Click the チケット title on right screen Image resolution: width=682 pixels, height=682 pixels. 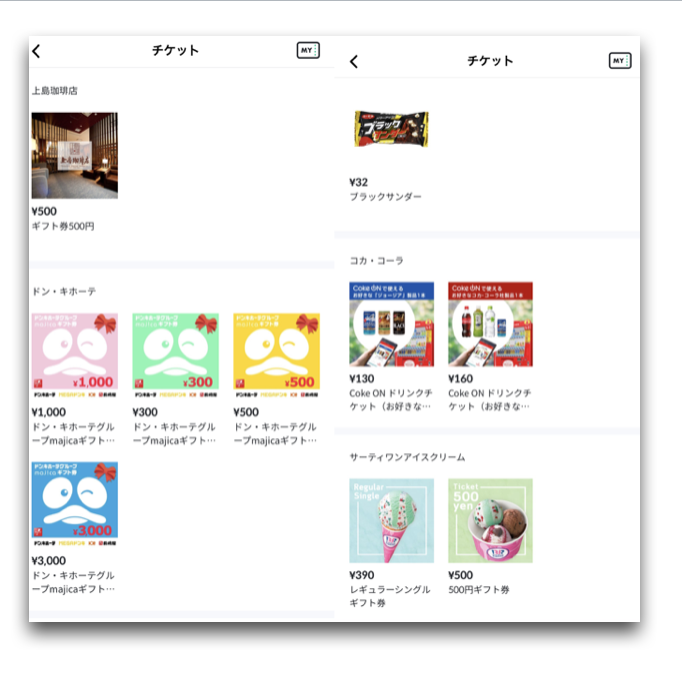[490, 61]
